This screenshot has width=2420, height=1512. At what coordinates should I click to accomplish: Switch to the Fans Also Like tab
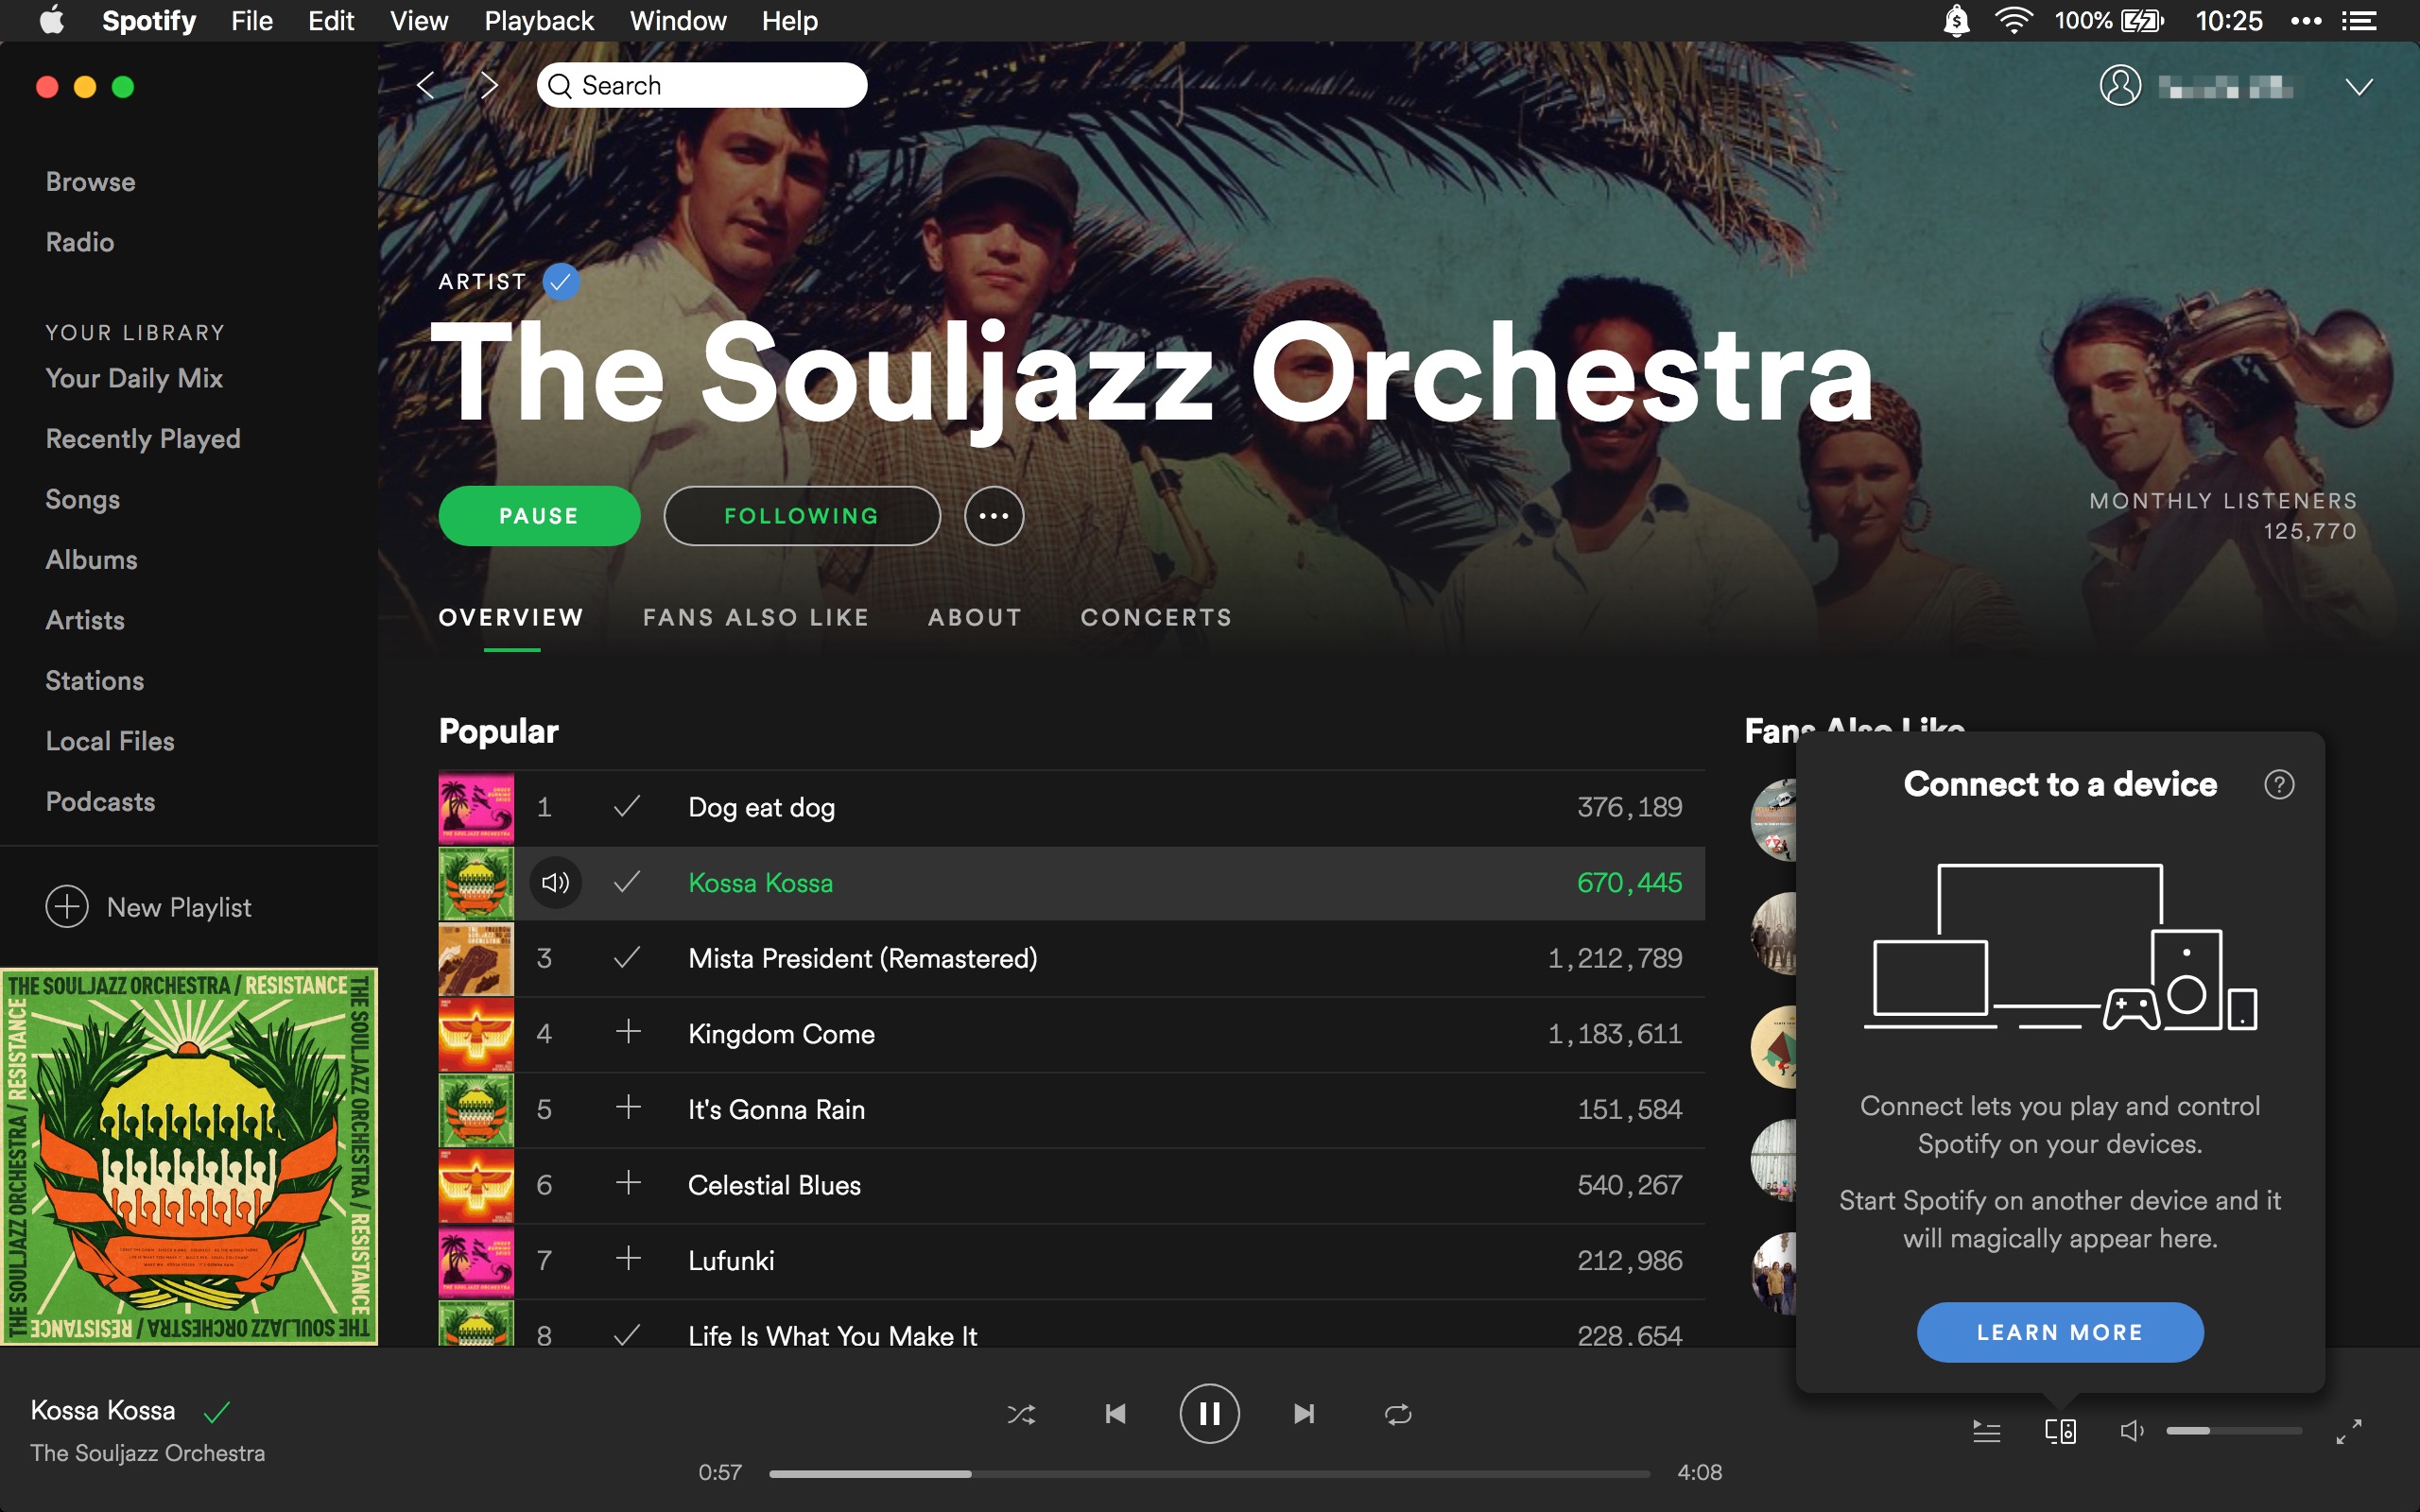click(x=756, y=618)
